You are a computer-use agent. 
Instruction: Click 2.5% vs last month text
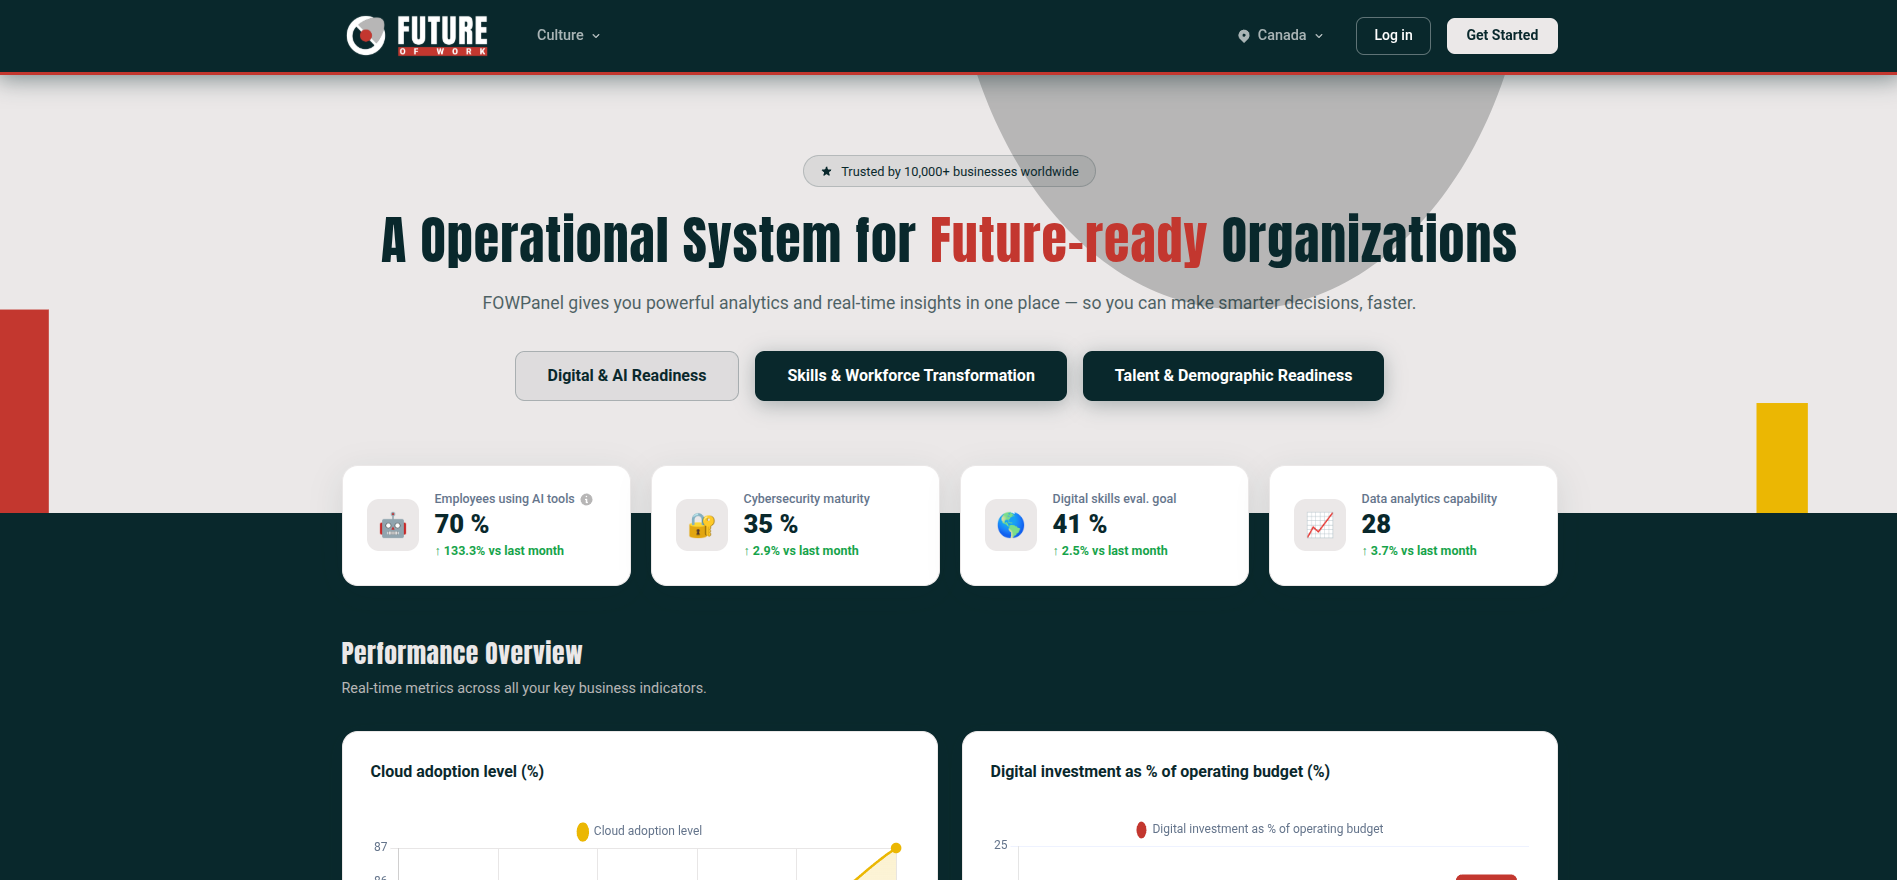(x=1110, y=551)
